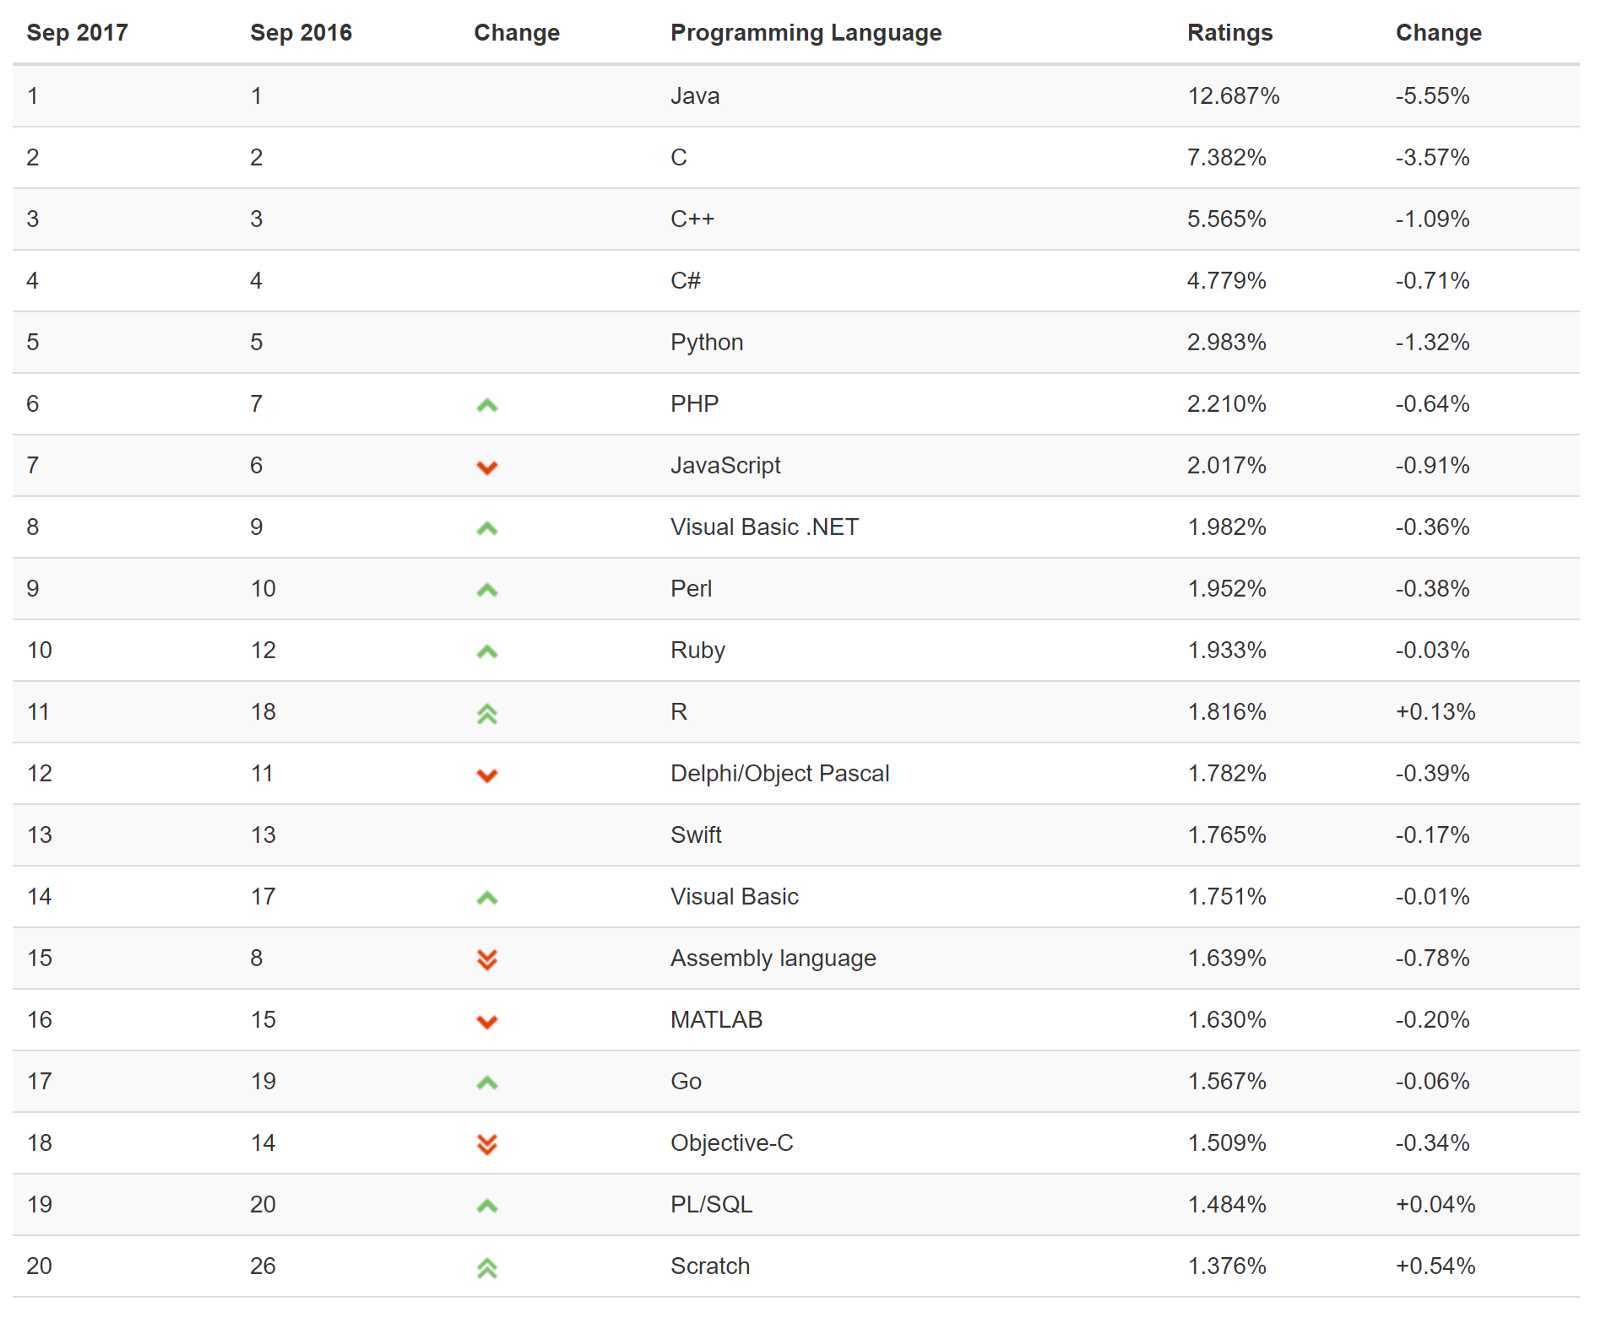Click the Ruby rating value 1.933%
The width and height of the screenshot is (1600, 1317).
pos(1226,650)
